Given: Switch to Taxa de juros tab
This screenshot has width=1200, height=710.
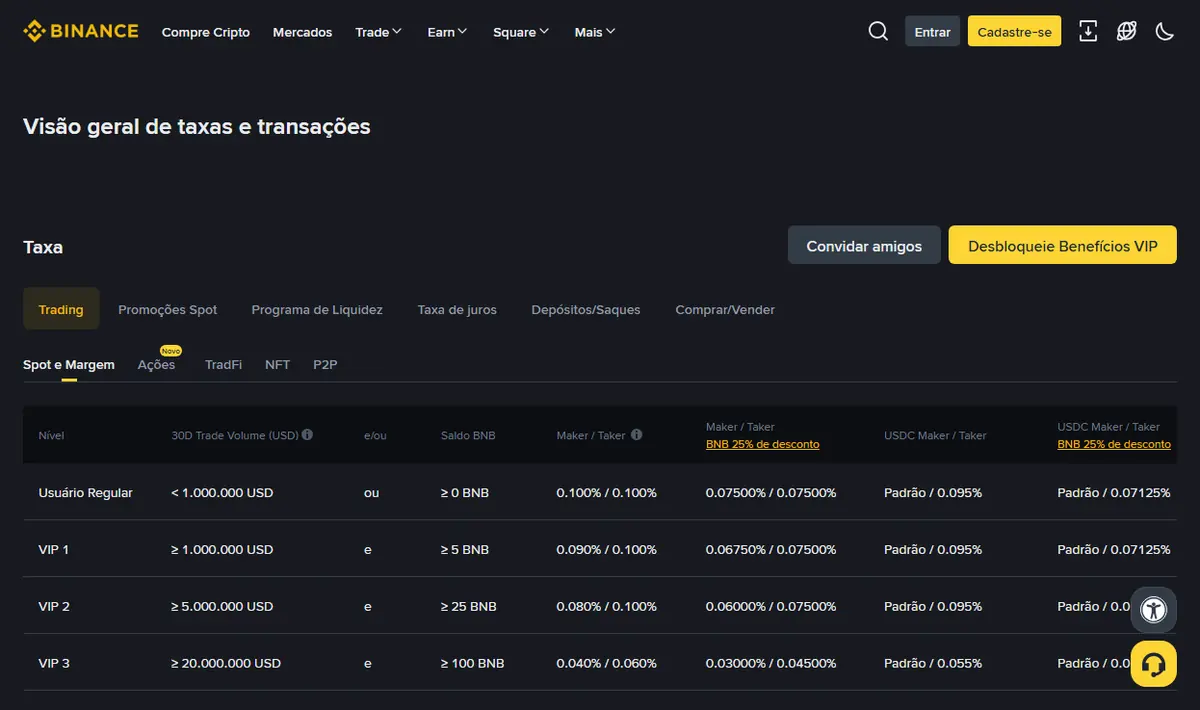Looking at the screenshot, I should [x=457, y=309].
